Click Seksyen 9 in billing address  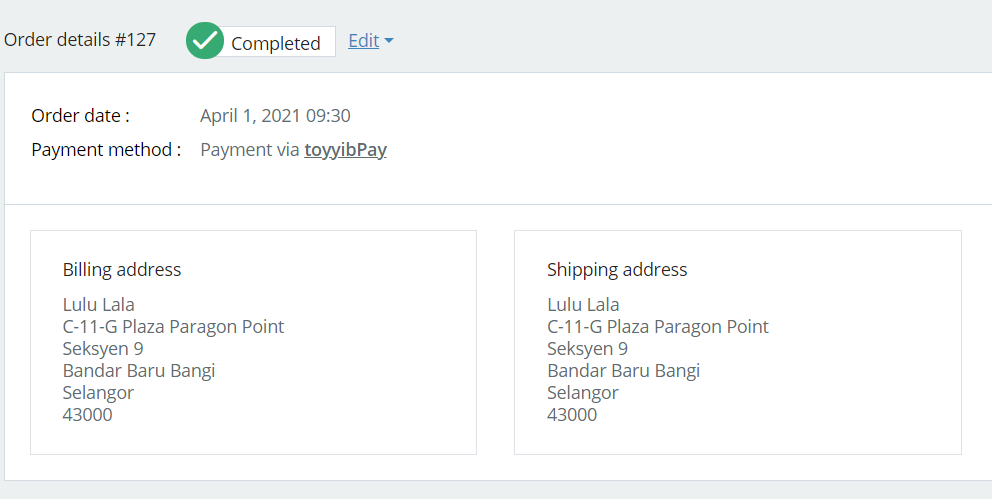[x=103, y=348]
